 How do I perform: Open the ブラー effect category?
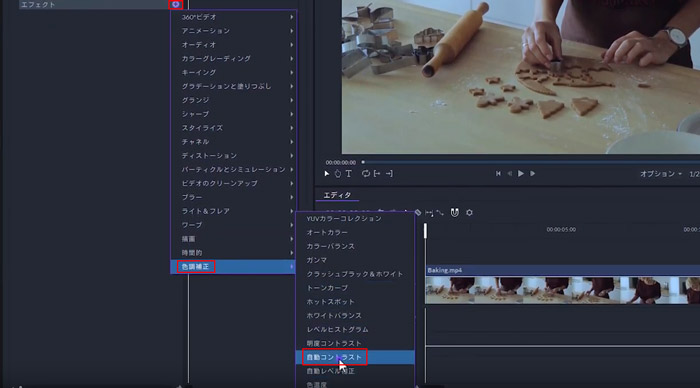point(233,197)
